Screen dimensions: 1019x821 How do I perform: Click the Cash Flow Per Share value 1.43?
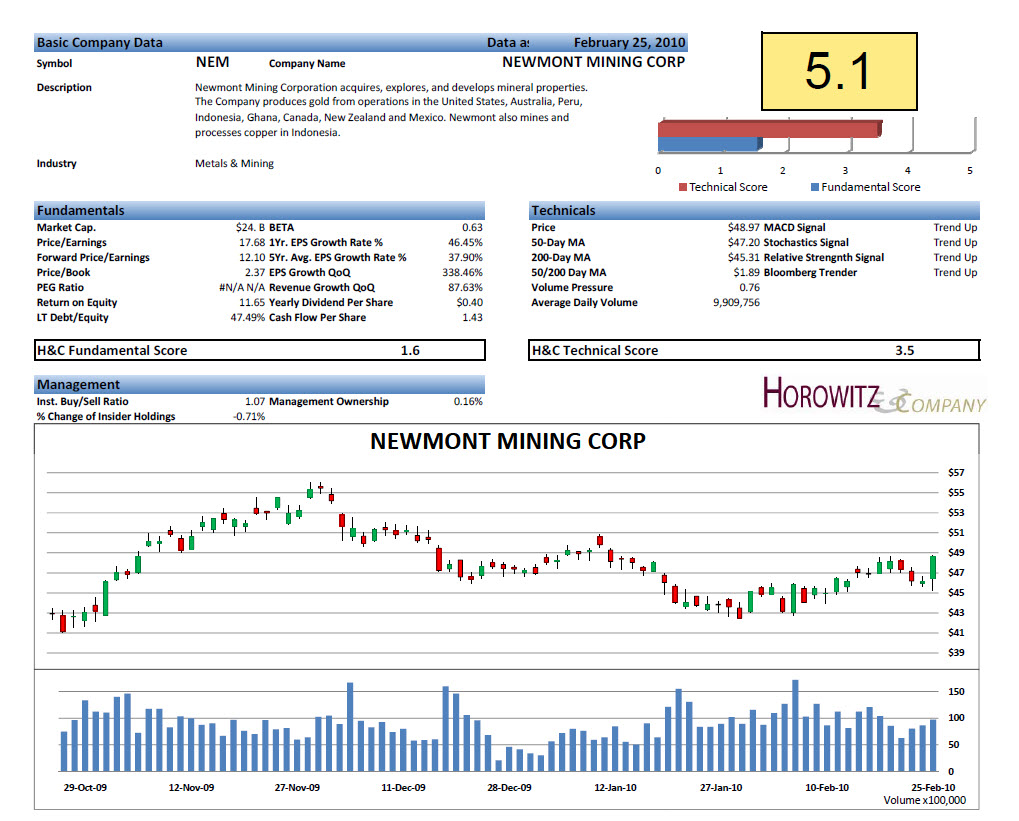click(x=472, y=317)
